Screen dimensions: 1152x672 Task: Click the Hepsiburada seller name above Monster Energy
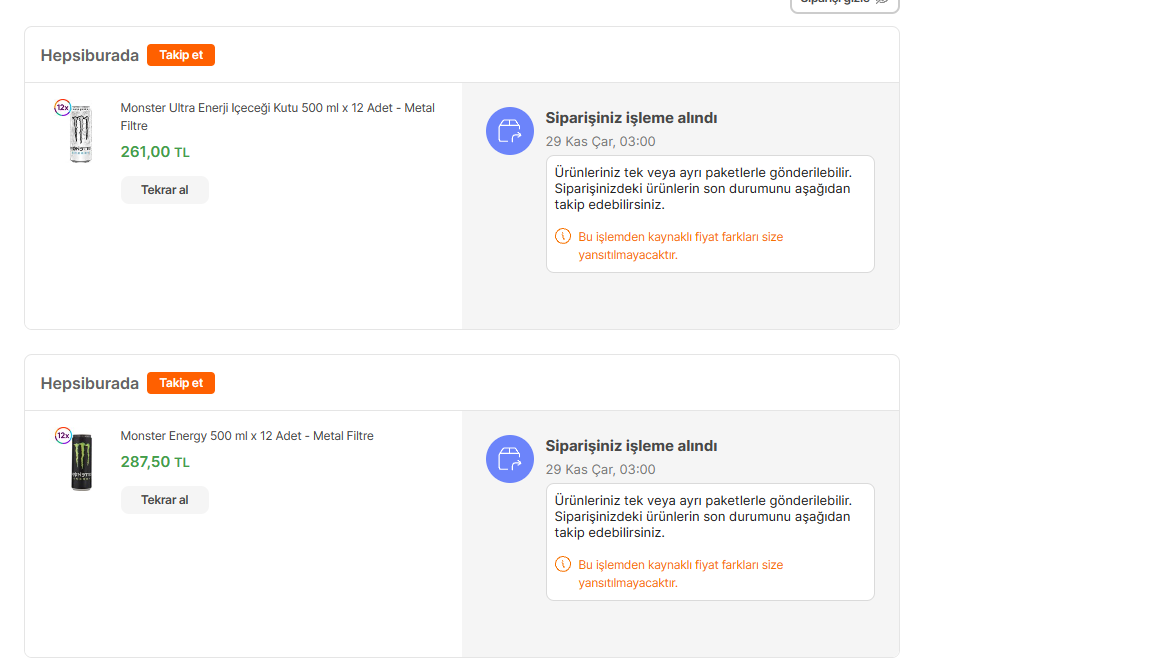[90, 383]
